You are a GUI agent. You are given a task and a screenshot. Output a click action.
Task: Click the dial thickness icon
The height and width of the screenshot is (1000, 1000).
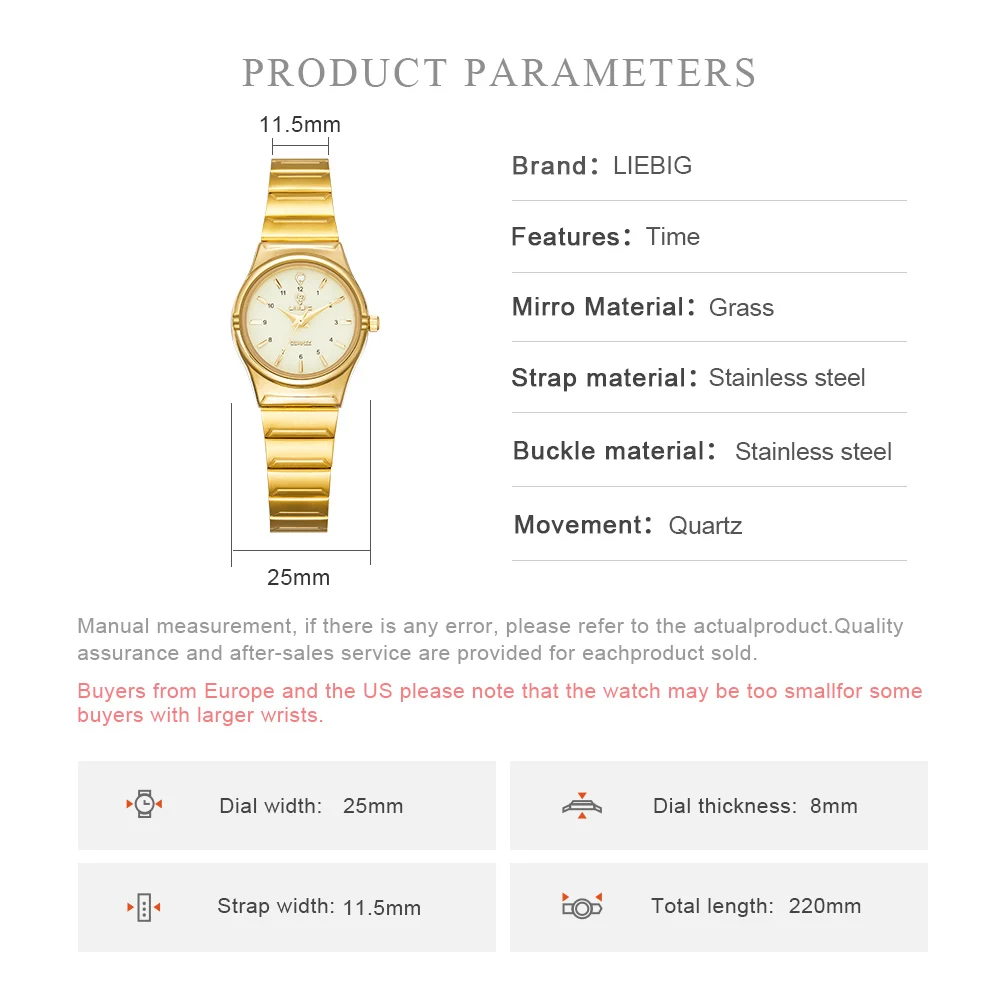582,805
